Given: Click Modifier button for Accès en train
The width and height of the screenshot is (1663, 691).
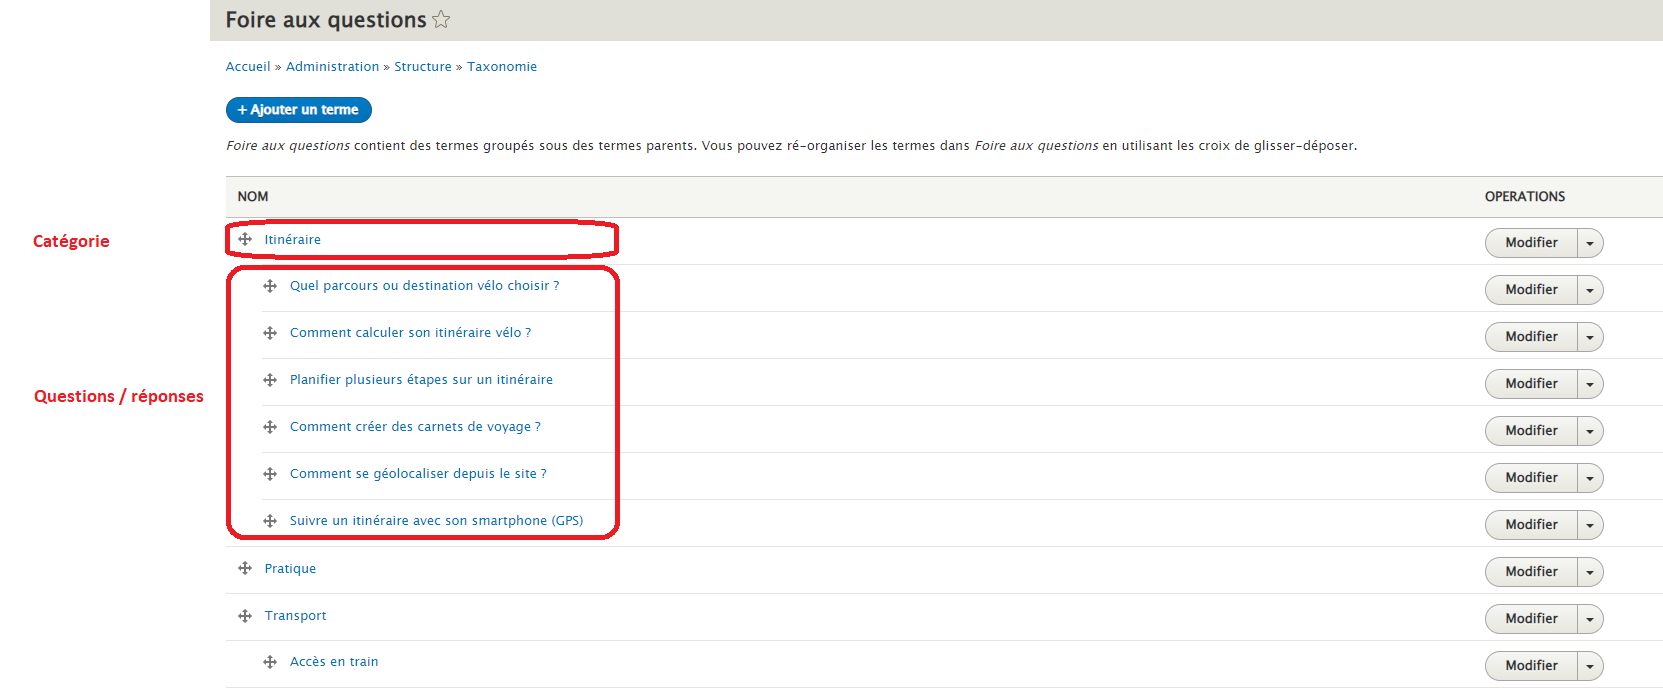Looking at the screenshot, I should 1531,666.
